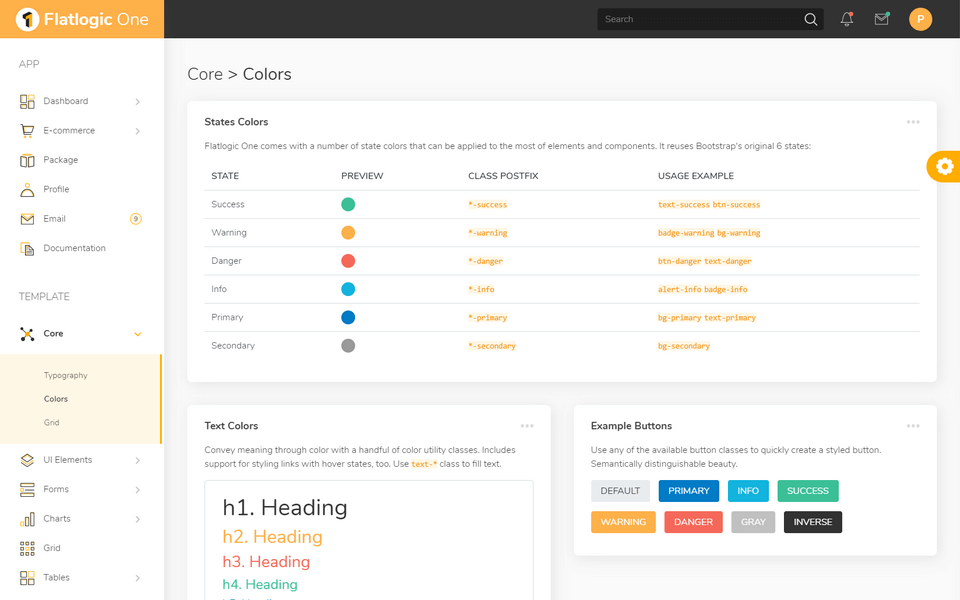Open the States Colors card options menu
The height and width of the screenshot is (600, 960).
pos(912,121)
